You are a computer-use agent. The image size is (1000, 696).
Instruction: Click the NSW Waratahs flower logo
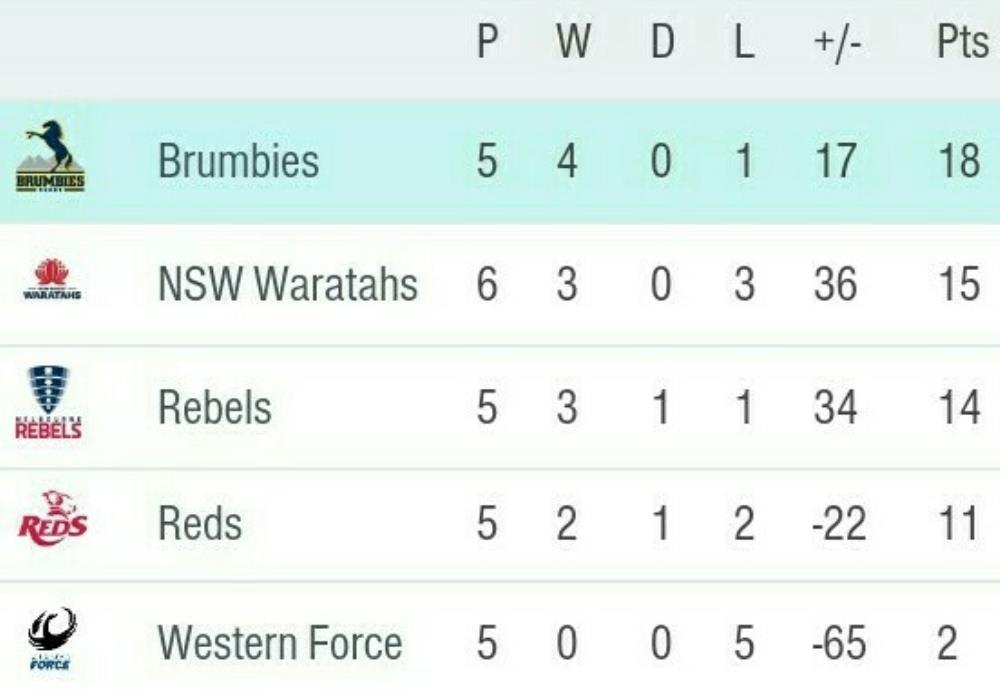click(x=52, y=279)
